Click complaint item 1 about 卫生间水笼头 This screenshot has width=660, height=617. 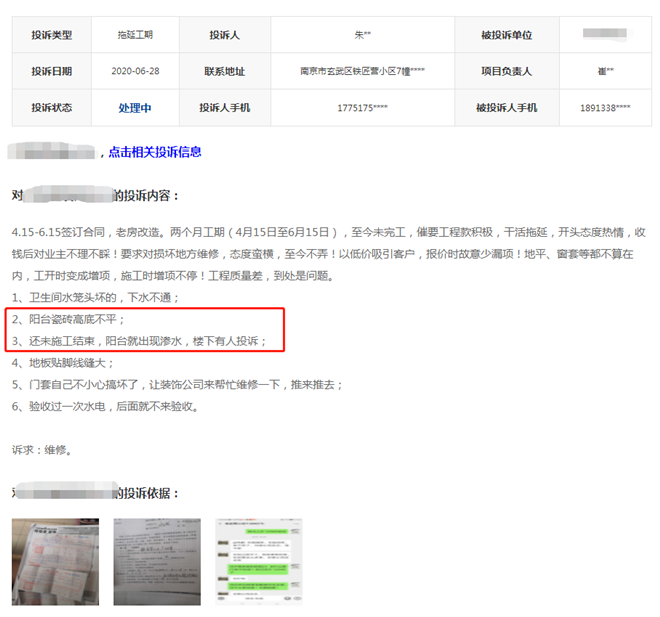pos(95,298)
